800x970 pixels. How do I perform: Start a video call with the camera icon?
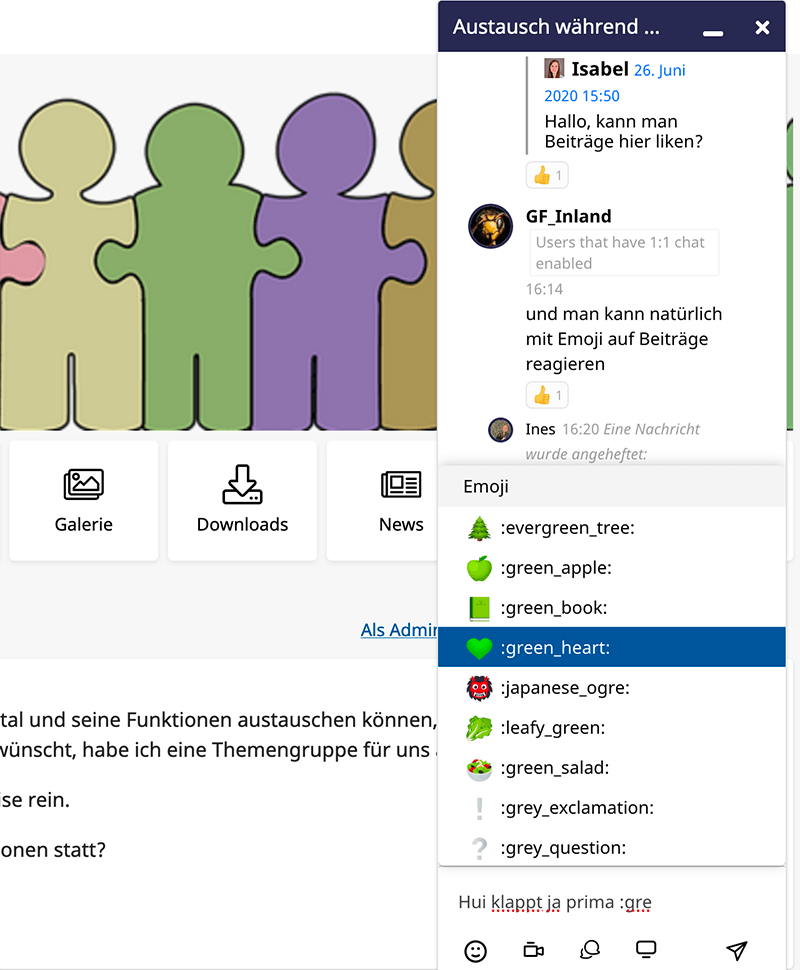(x=533, y=950)
